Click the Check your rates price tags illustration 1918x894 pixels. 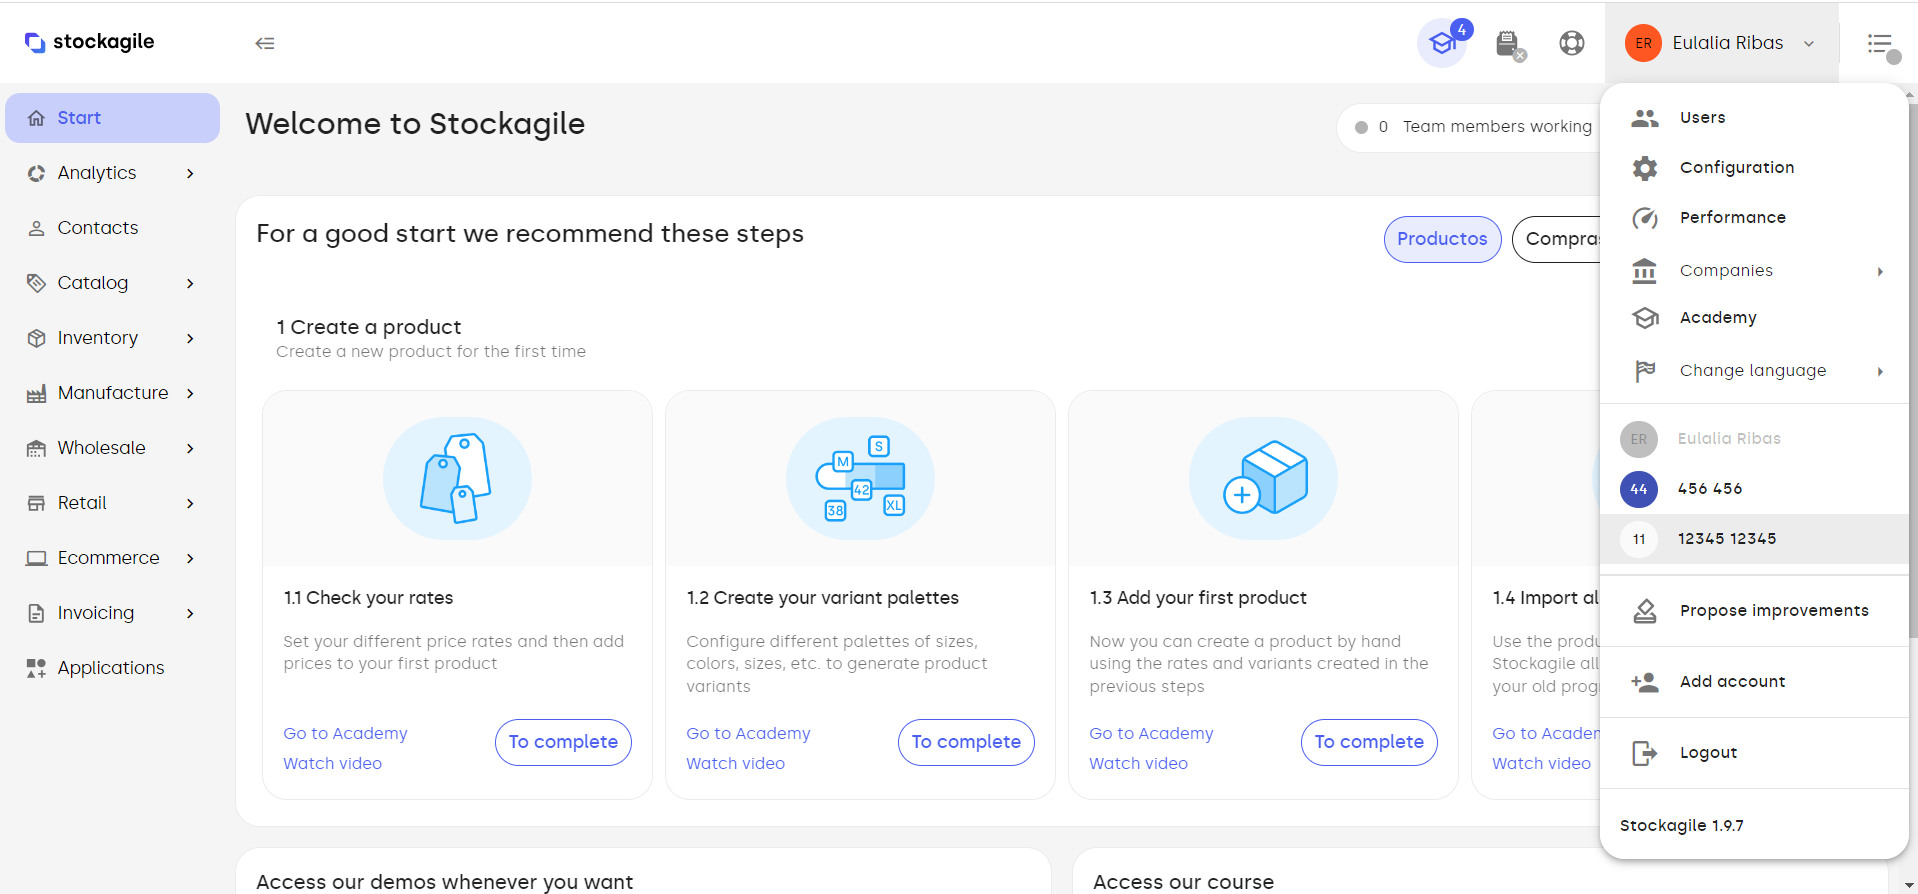point(457,479)
